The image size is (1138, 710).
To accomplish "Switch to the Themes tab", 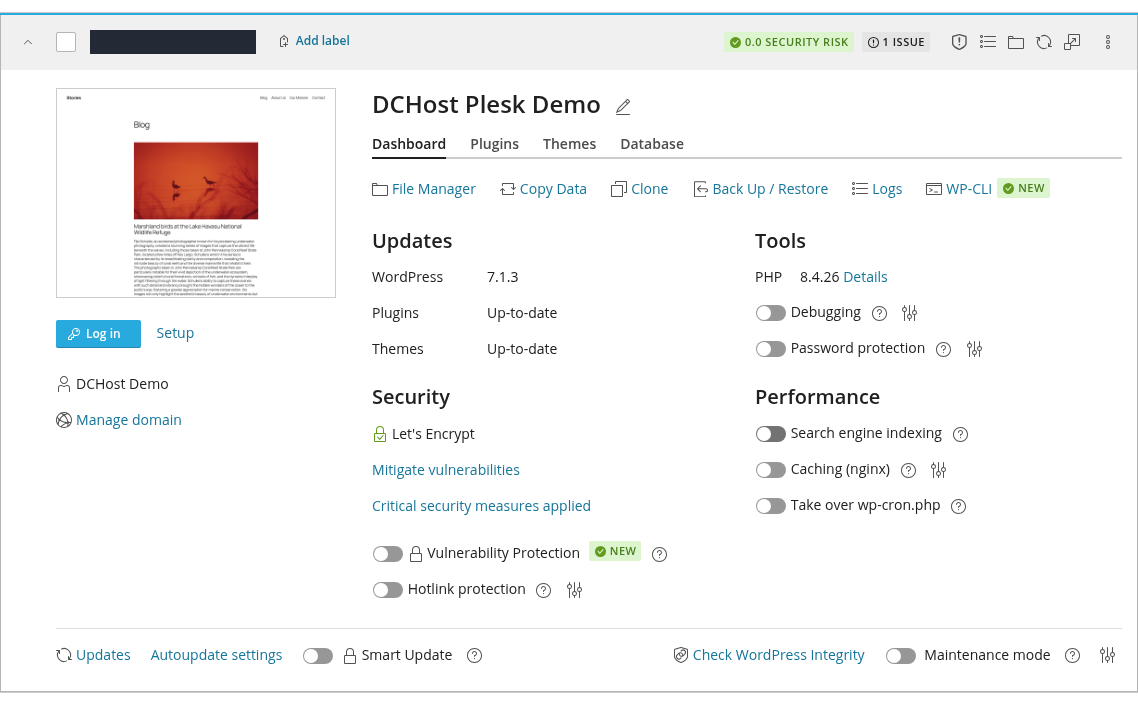I will coord(569,144).
